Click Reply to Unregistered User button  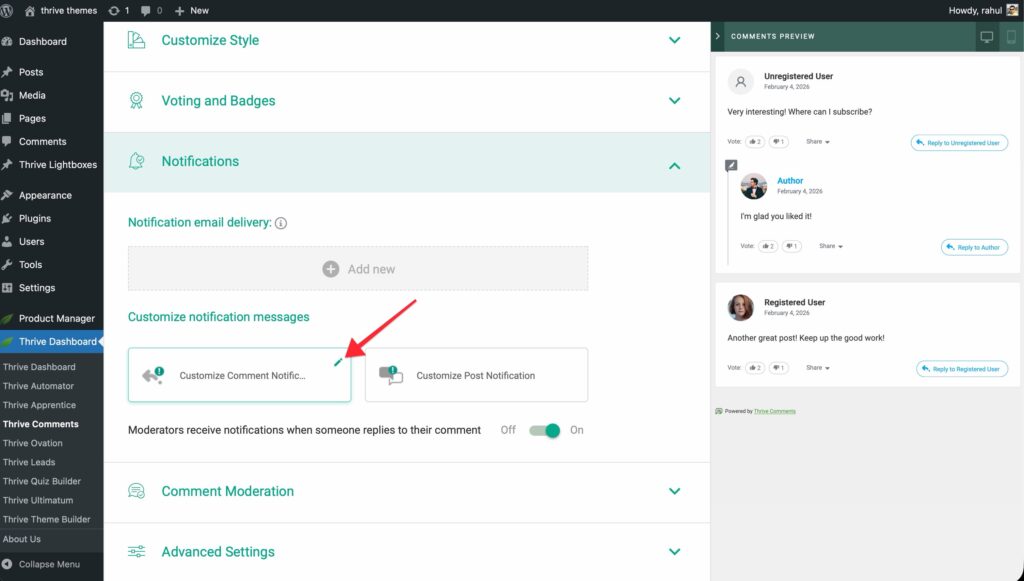959,143
